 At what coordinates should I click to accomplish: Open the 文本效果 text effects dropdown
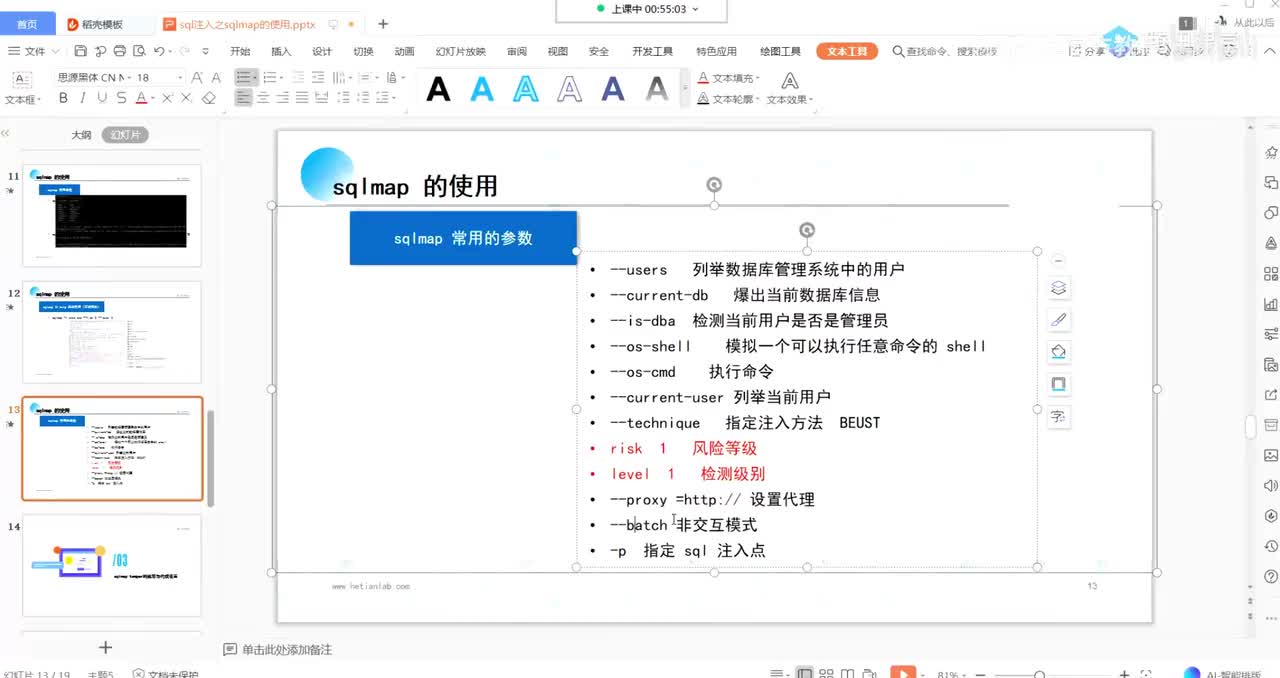tap(790, 100)
